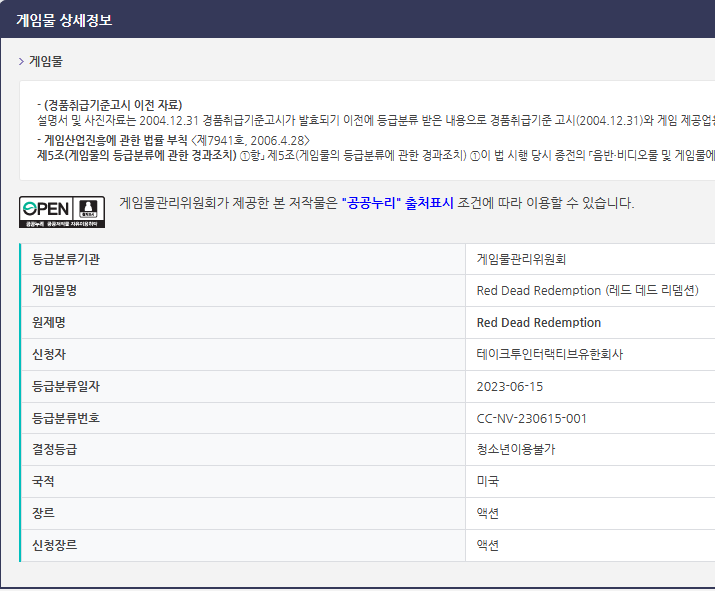Click the 게임물 section heading
715x591 pixels.
tap(46, 61)
